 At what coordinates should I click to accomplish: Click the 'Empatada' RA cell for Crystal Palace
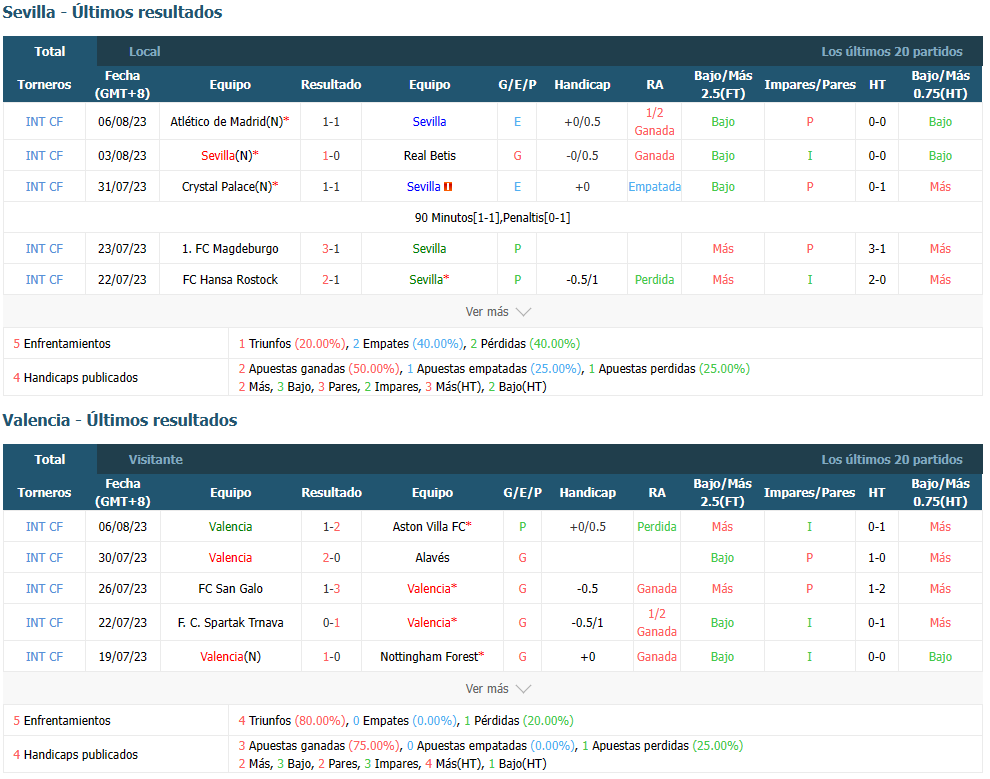(654, 186)
